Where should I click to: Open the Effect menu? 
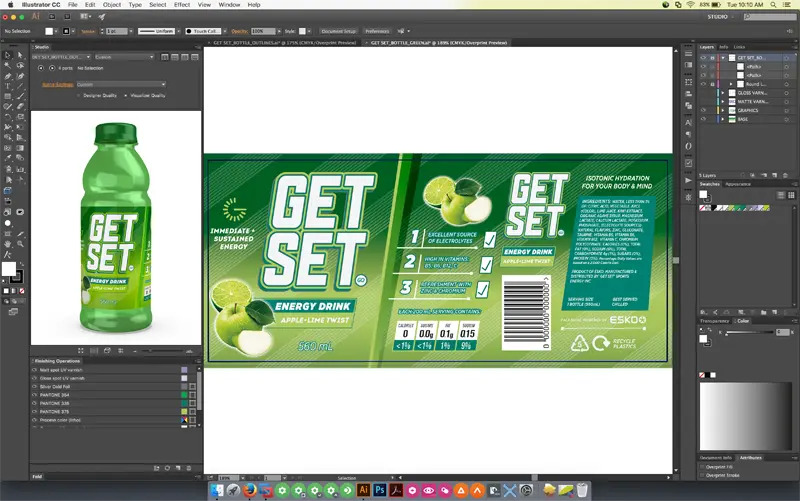tap(182, 5)
